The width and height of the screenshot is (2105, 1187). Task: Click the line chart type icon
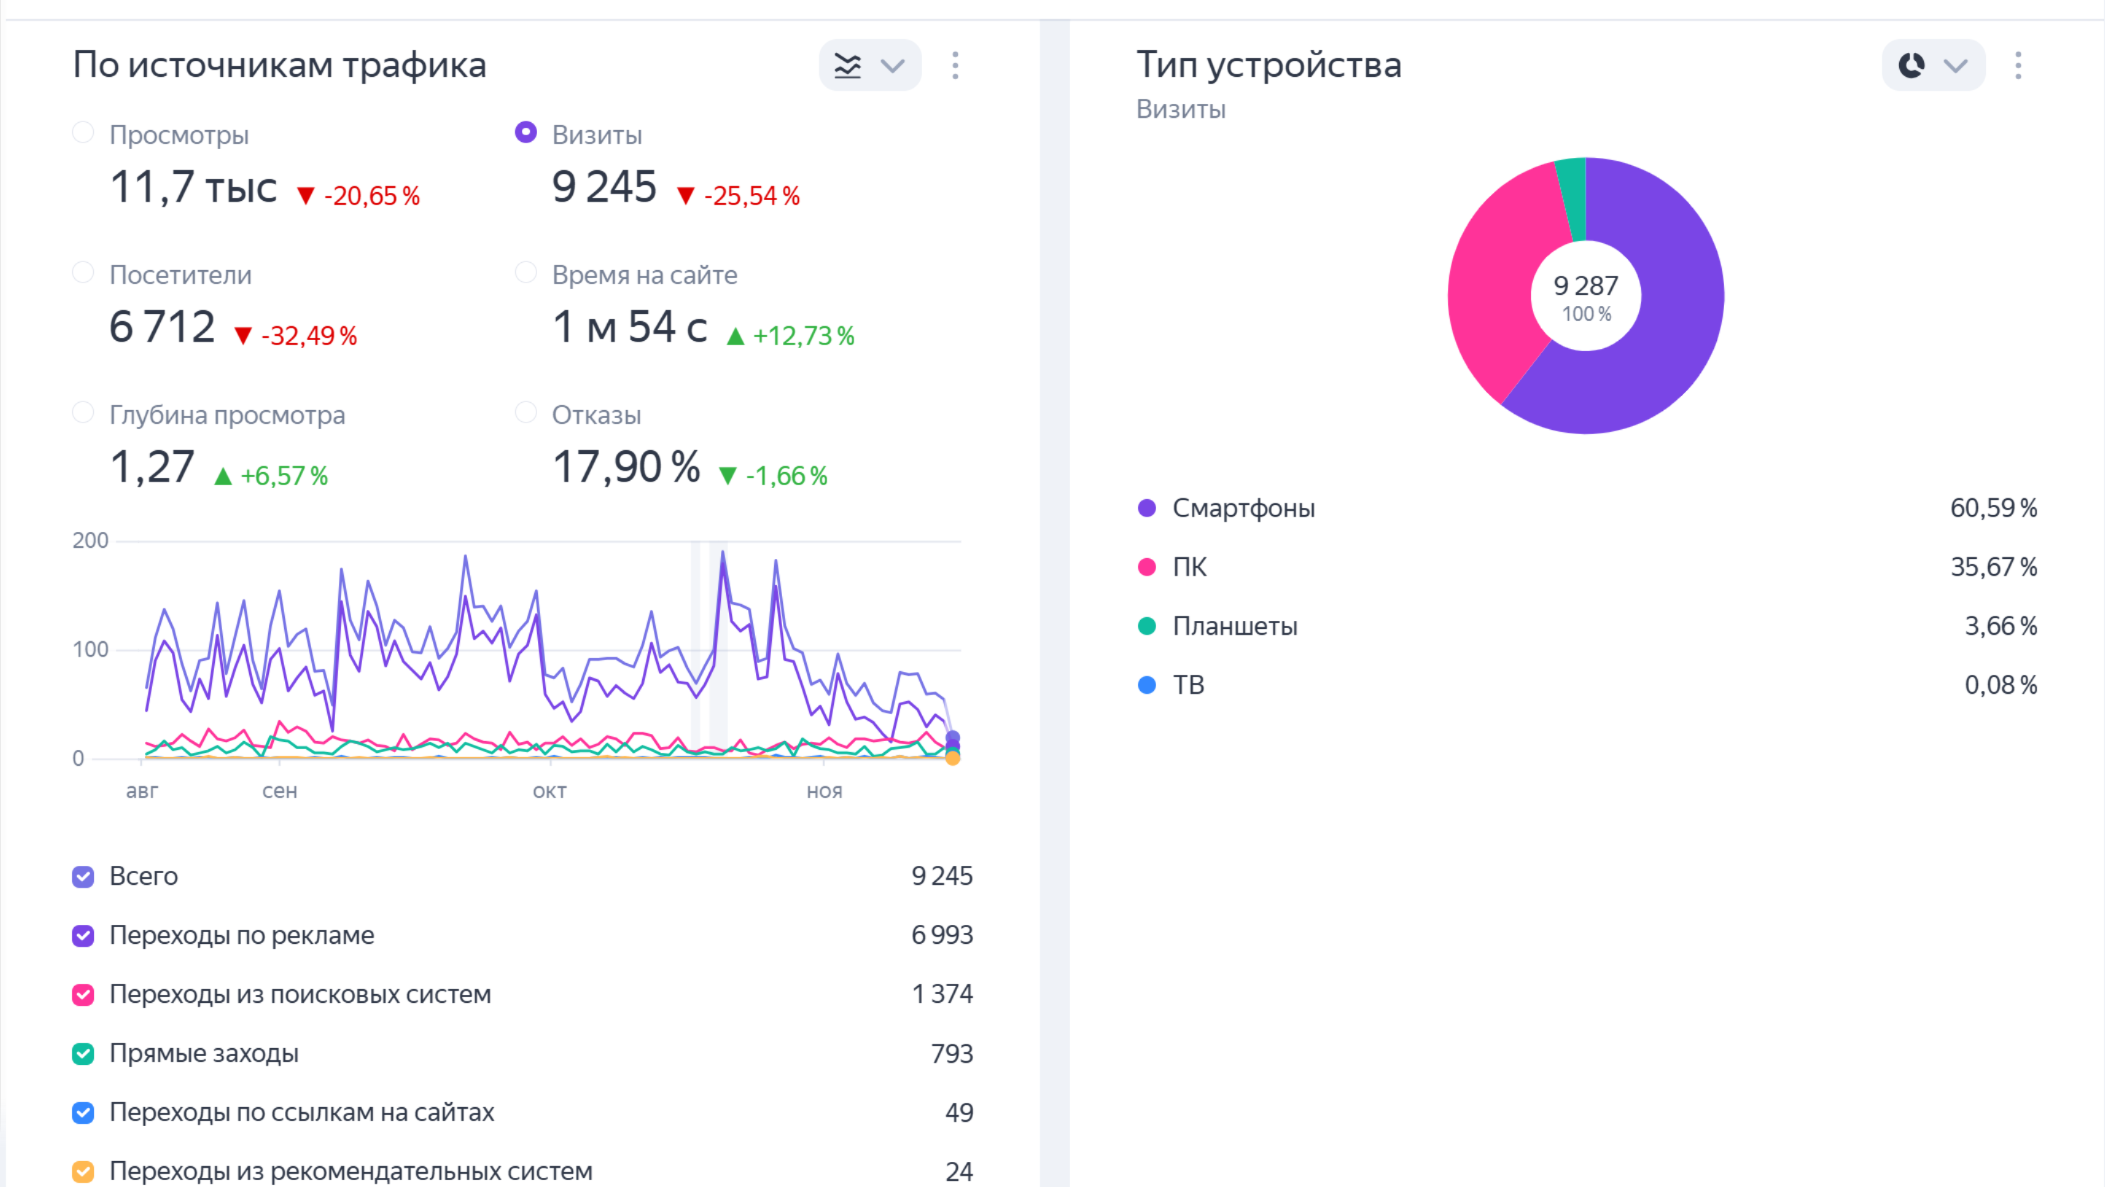[x=847, y=66]
